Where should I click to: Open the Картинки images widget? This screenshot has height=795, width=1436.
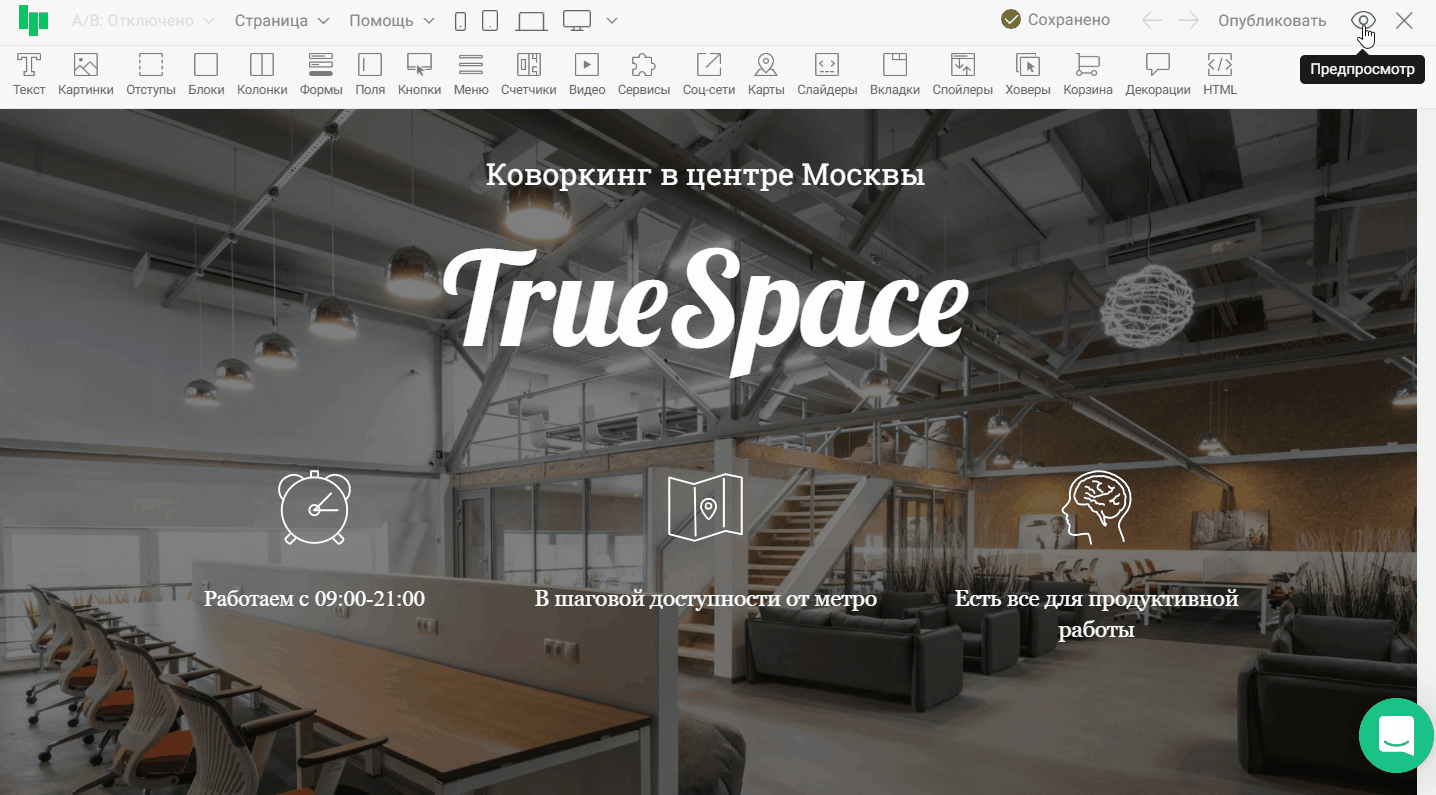point(86,74)
